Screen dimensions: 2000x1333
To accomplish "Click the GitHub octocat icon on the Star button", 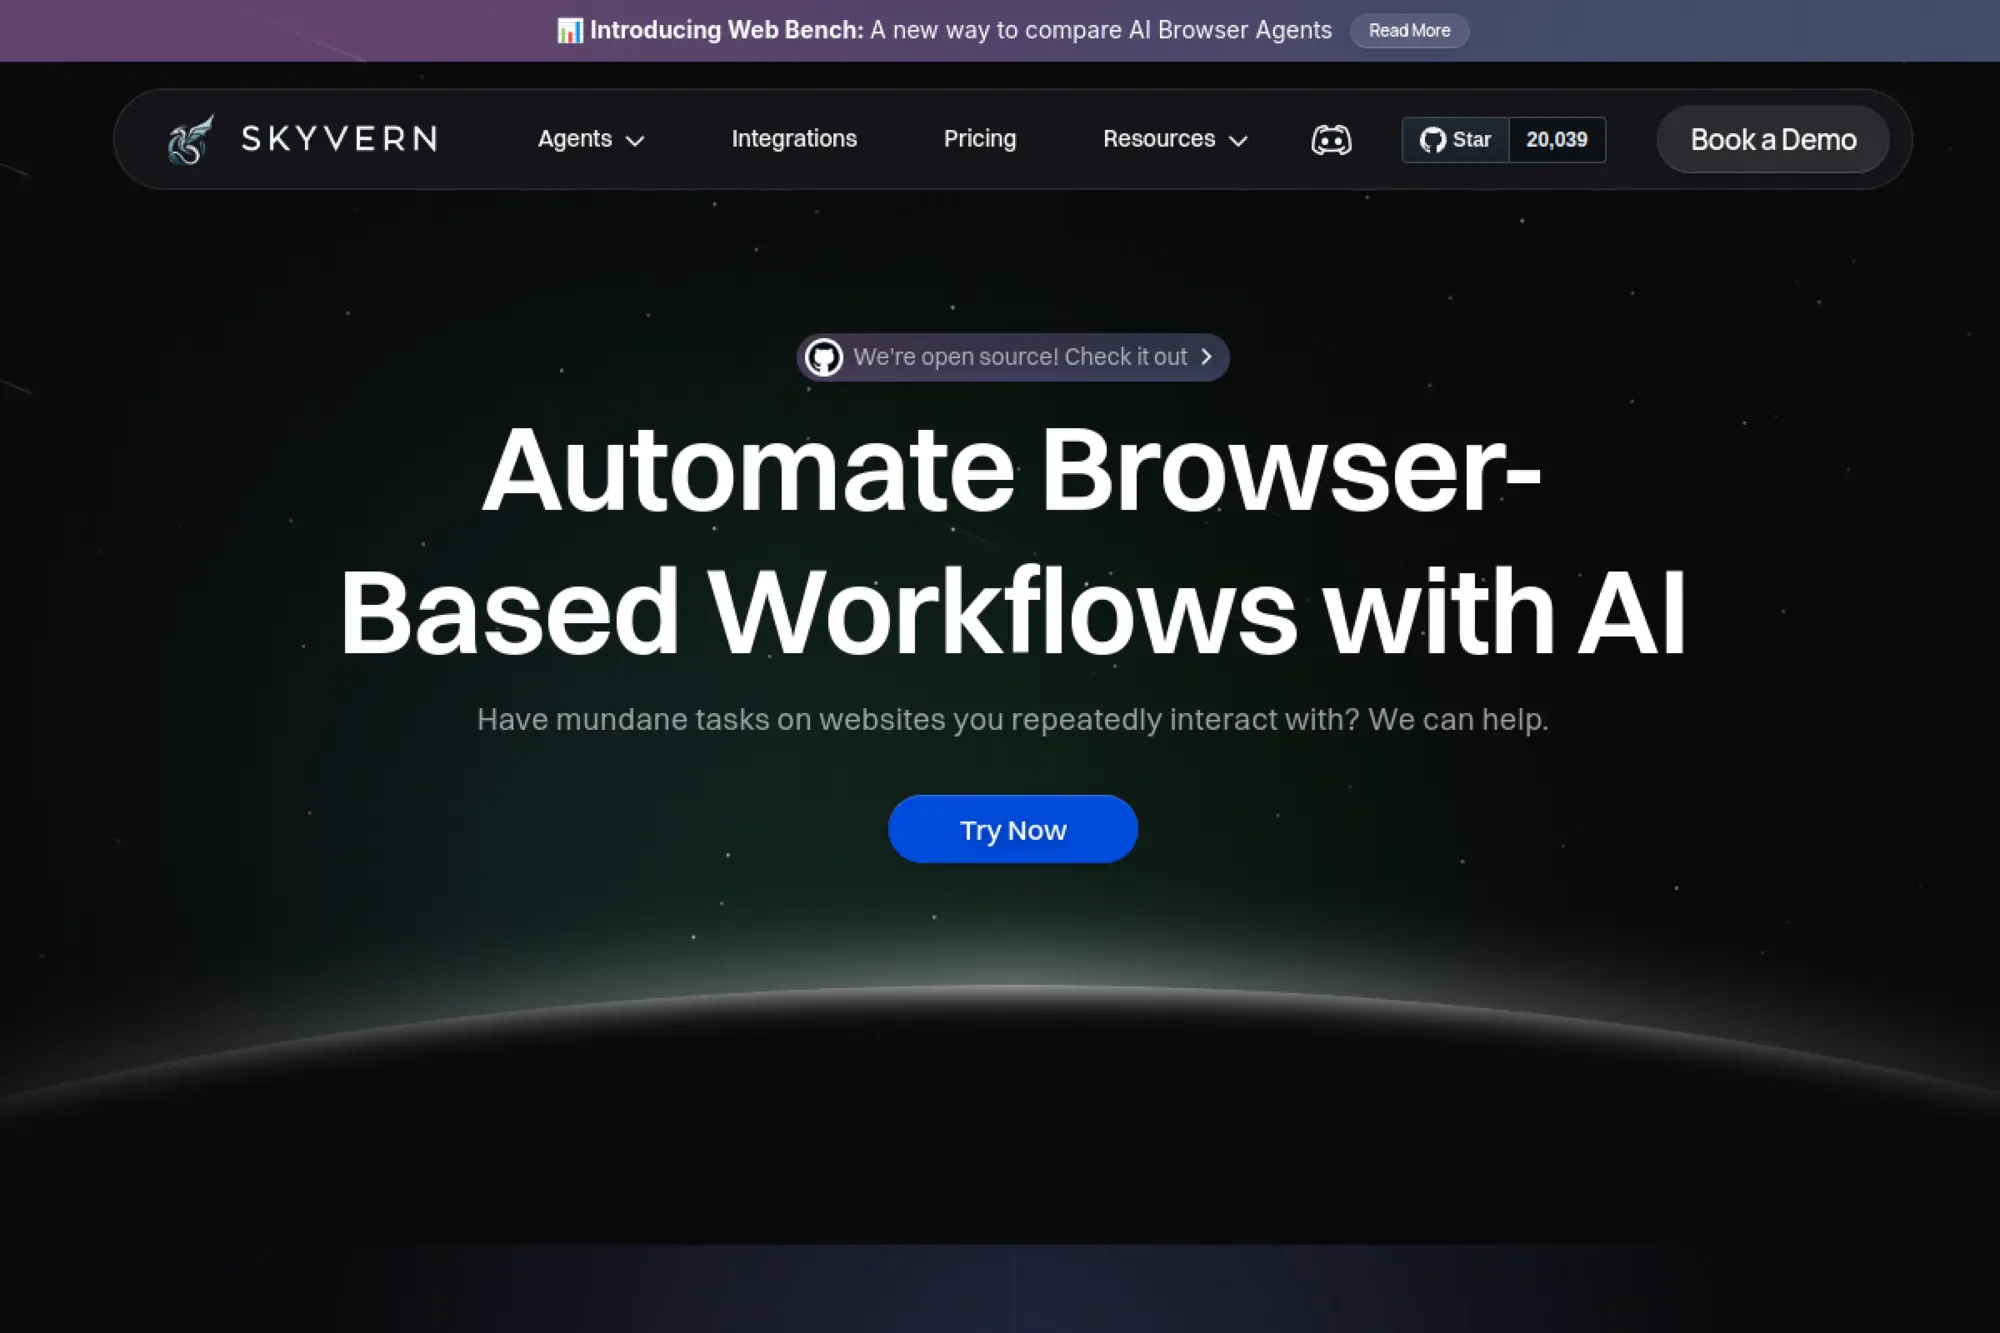I will (1432, 139).
